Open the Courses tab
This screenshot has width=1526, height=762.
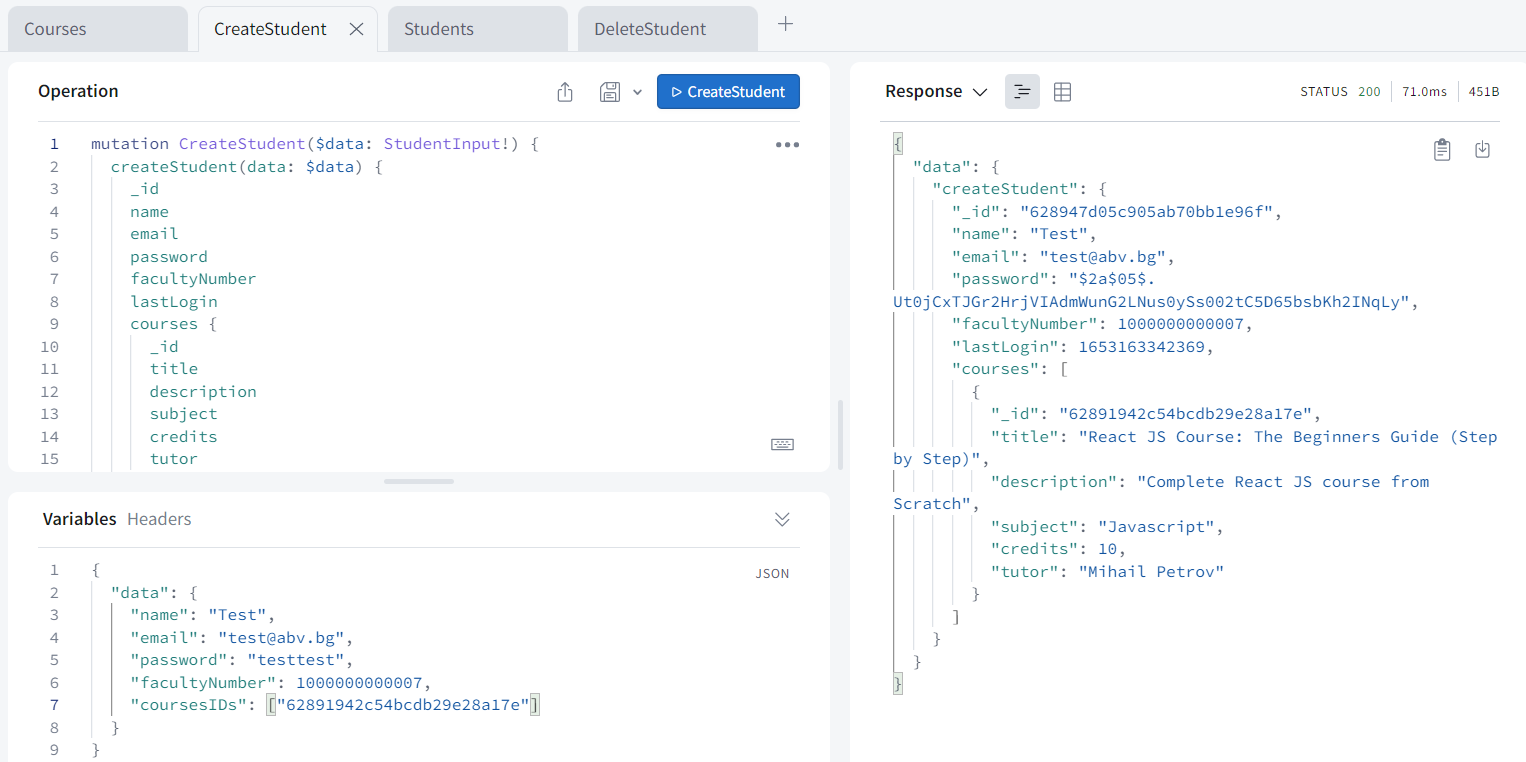pyautogui.click(x=98, y=29)
